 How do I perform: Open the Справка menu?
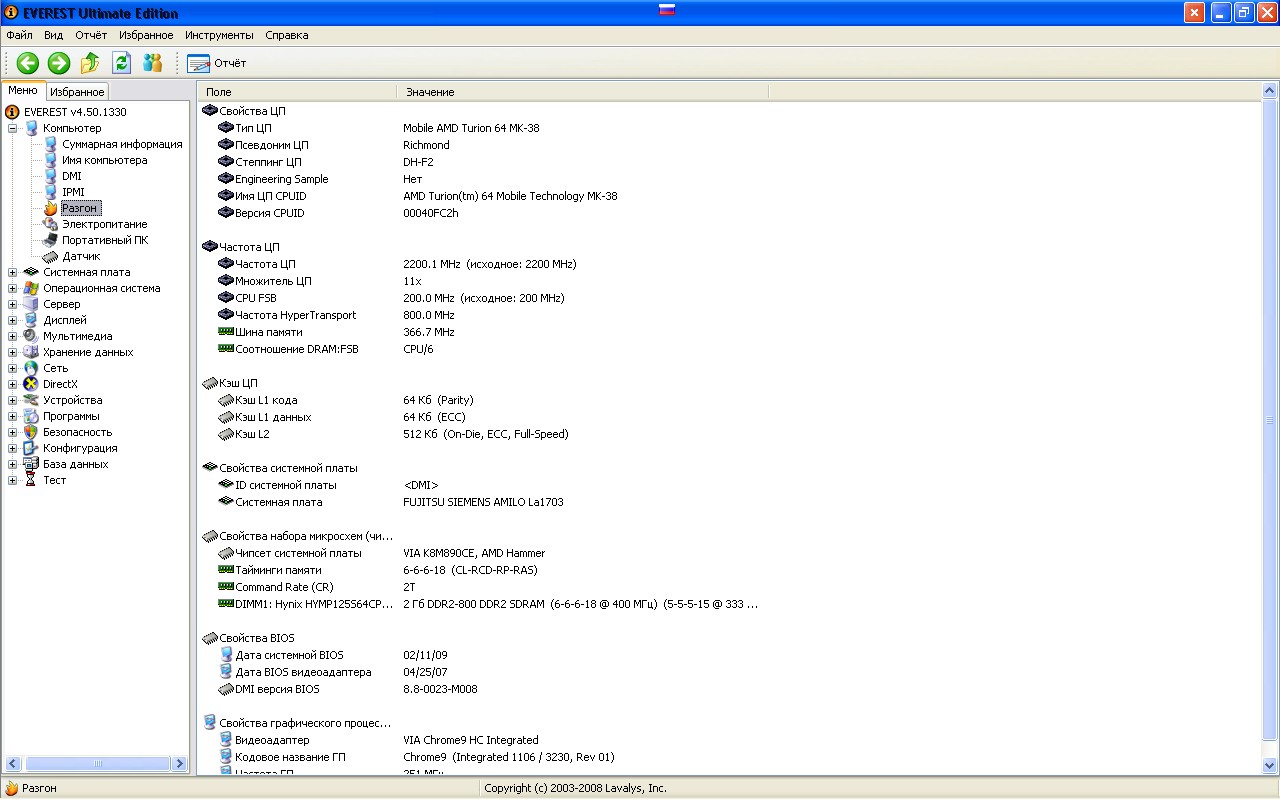tap(287, 35)
